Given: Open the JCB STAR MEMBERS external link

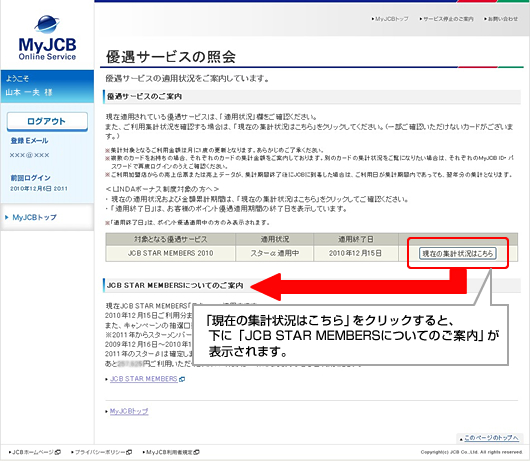Looking at the screenshot, I should tap(144, 379).
